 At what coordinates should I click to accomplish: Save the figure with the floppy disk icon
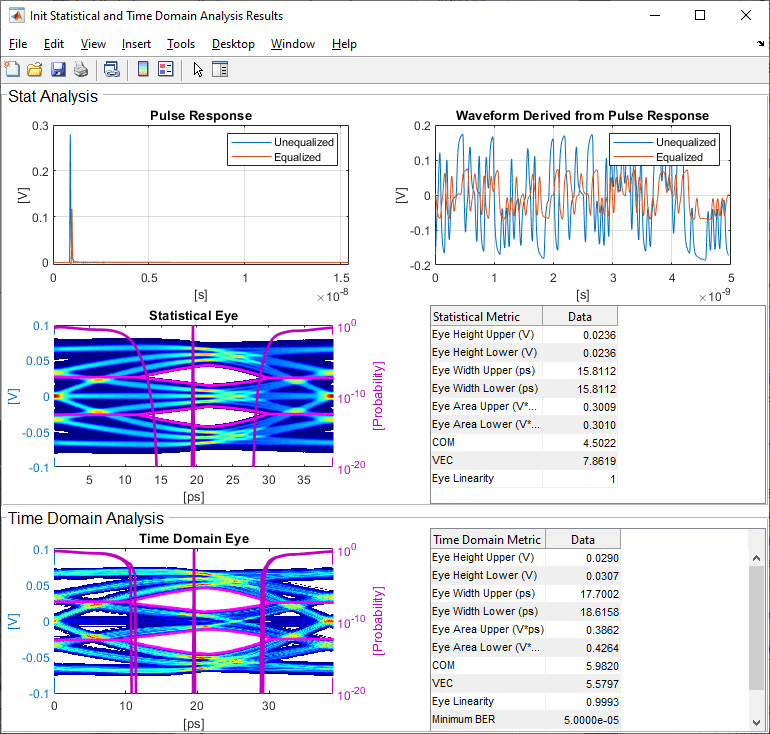57,69
